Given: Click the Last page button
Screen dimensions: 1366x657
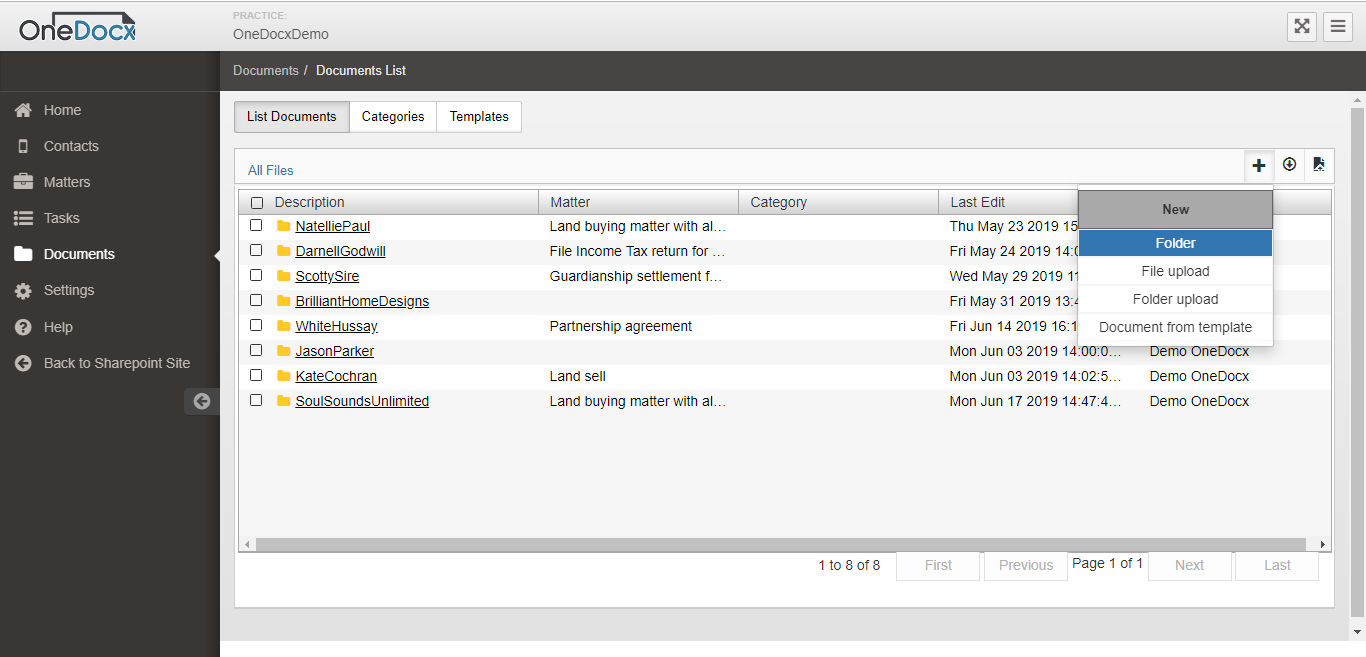Looking at the screenshot, I should coord(1277,565).
